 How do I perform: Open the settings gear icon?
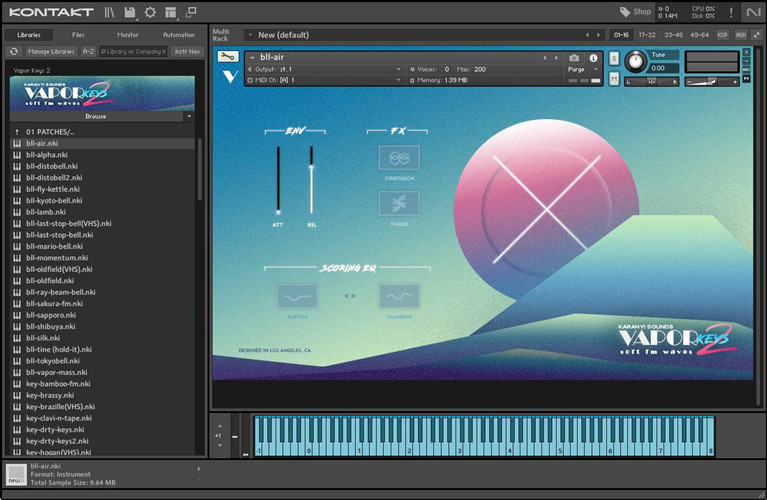point(150,12)
